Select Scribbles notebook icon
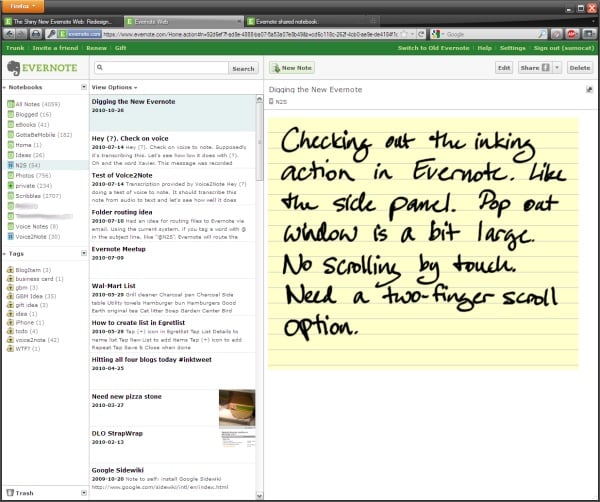 tap(11, 196)
